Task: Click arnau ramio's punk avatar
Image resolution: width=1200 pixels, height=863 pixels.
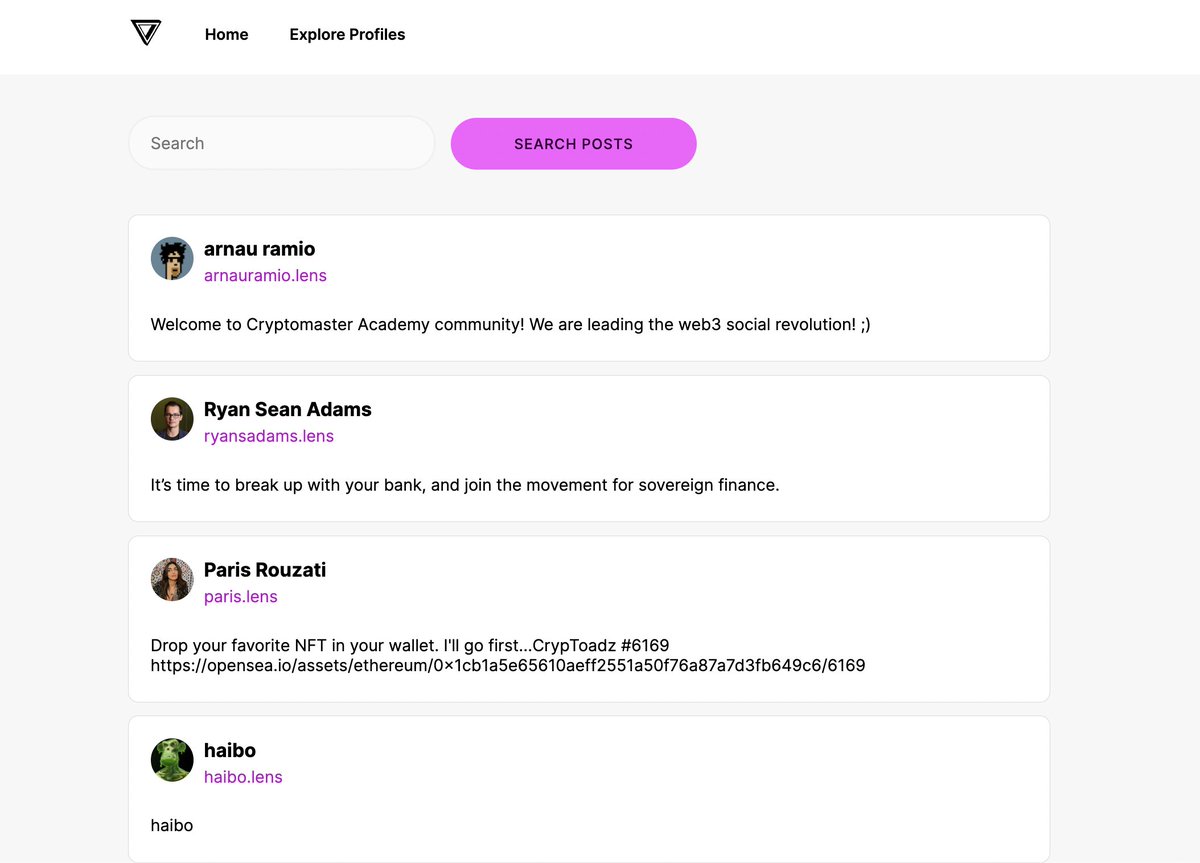Action: (x=171, y=258)
